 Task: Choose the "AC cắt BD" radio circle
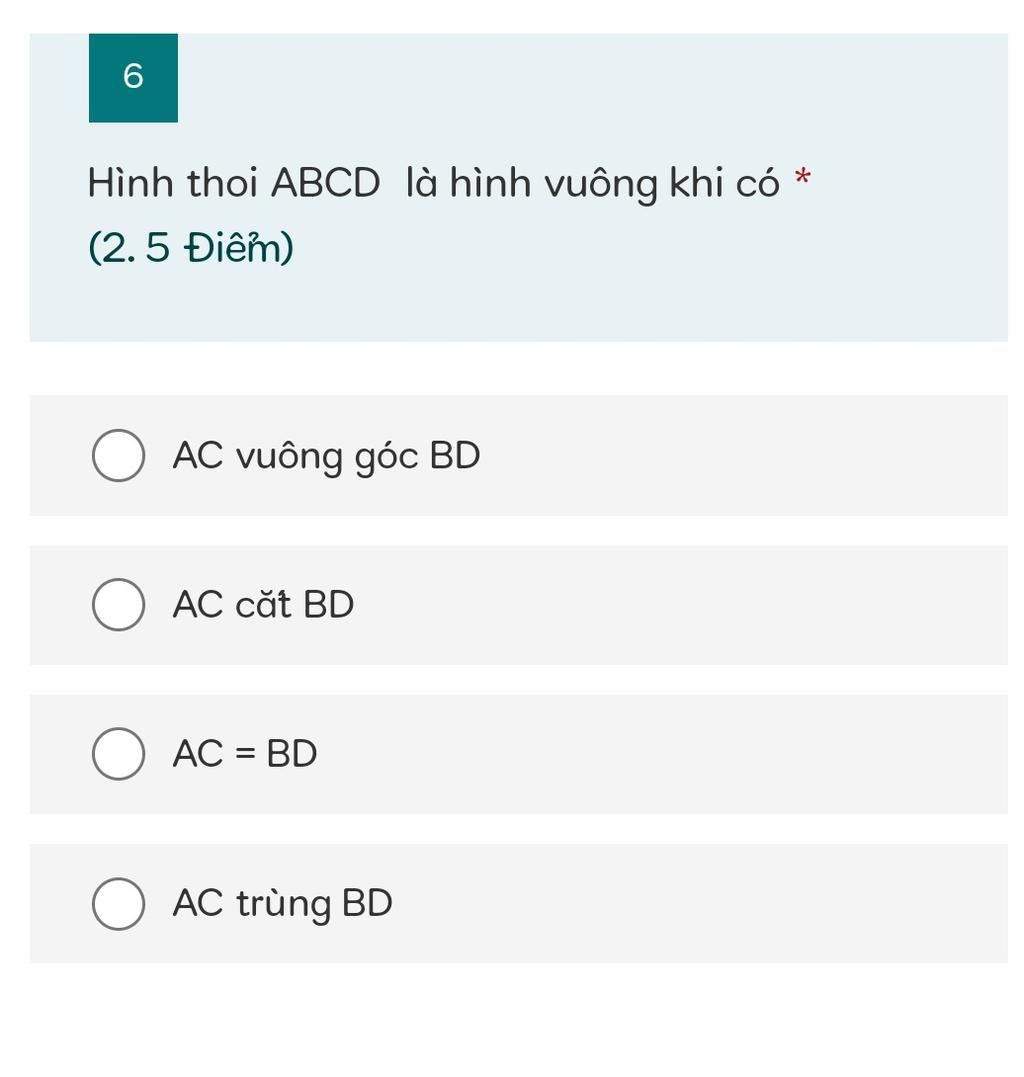tap(118, 604)
